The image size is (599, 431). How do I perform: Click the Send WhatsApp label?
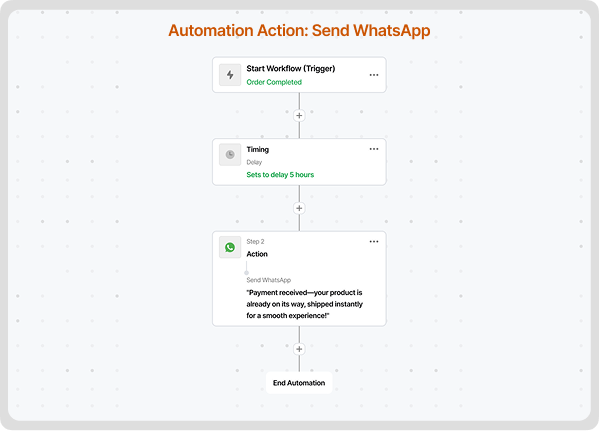pyautogui.click(x=269, y=280)
